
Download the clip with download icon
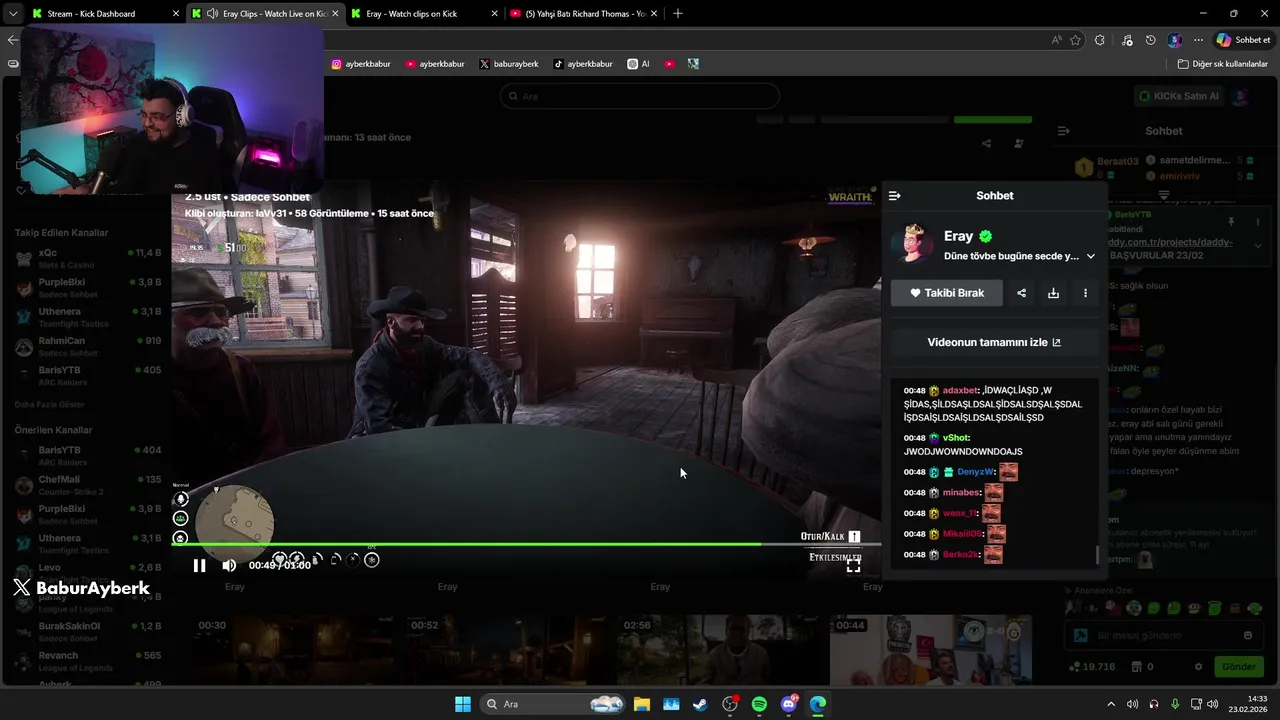tap(1053, 293)
